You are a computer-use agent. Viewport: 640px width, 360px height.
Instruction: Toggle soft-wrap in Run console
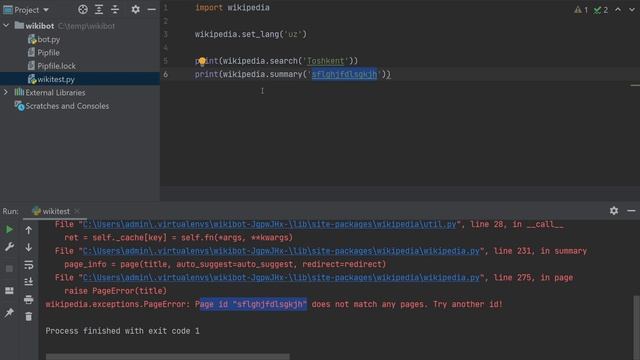(x=29, y=265)
